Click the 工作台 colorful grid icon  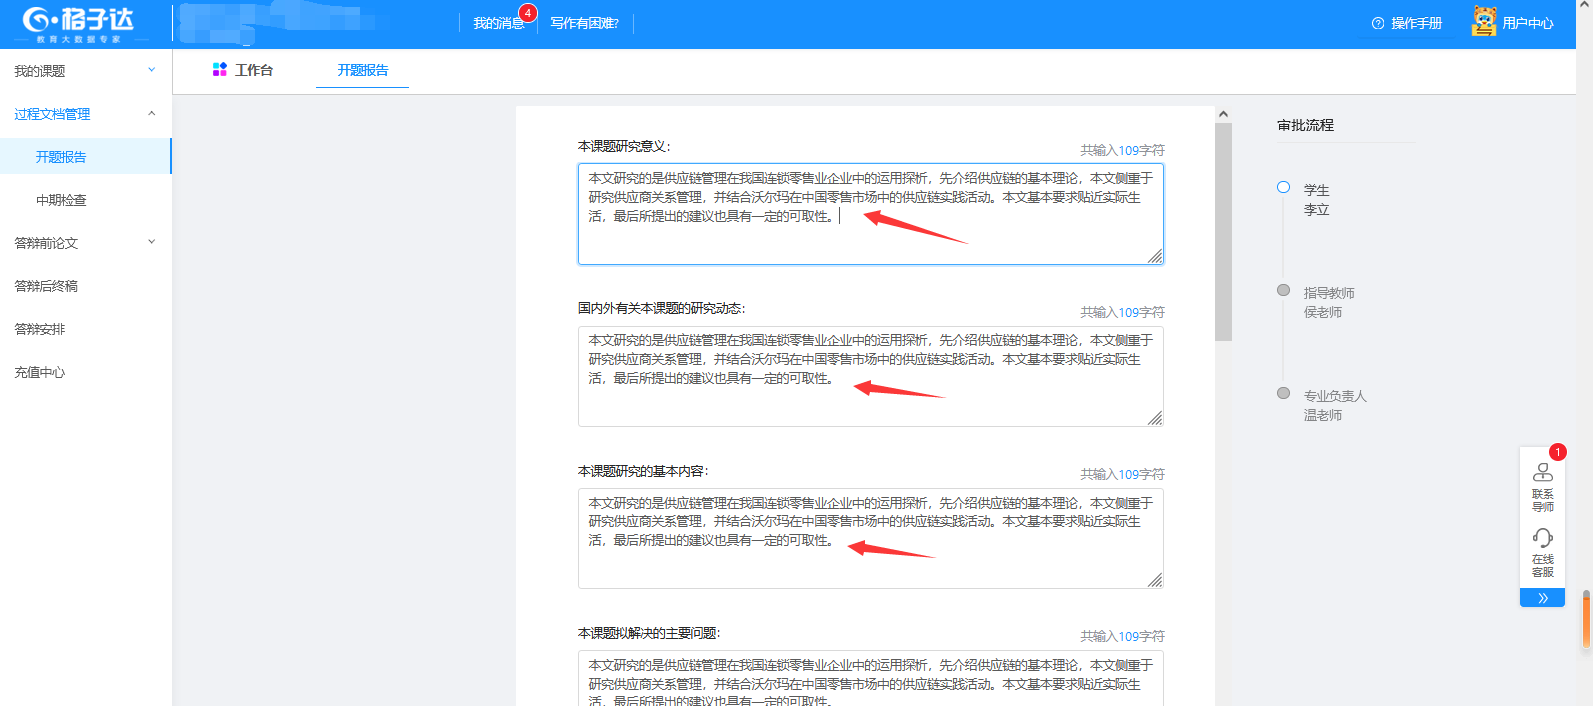tap(220, 69)
